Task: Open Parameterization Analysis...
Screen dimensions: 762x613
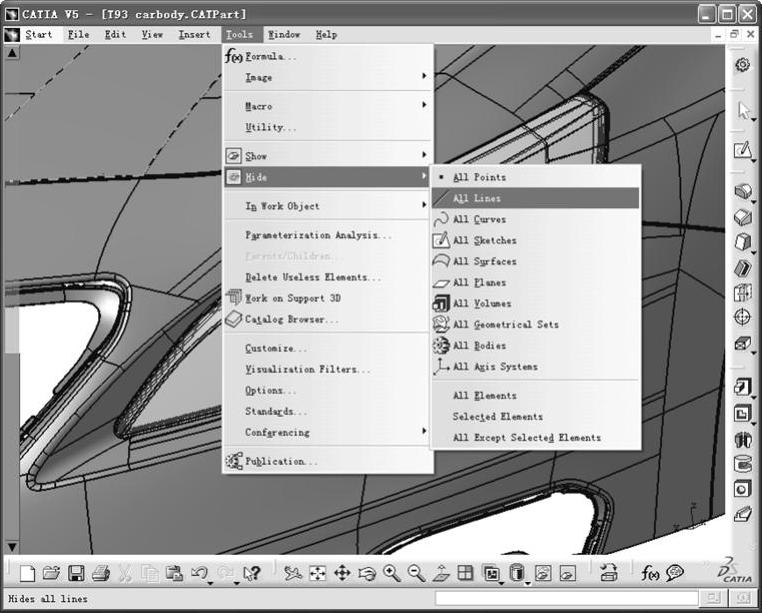Action: [329, 235]
